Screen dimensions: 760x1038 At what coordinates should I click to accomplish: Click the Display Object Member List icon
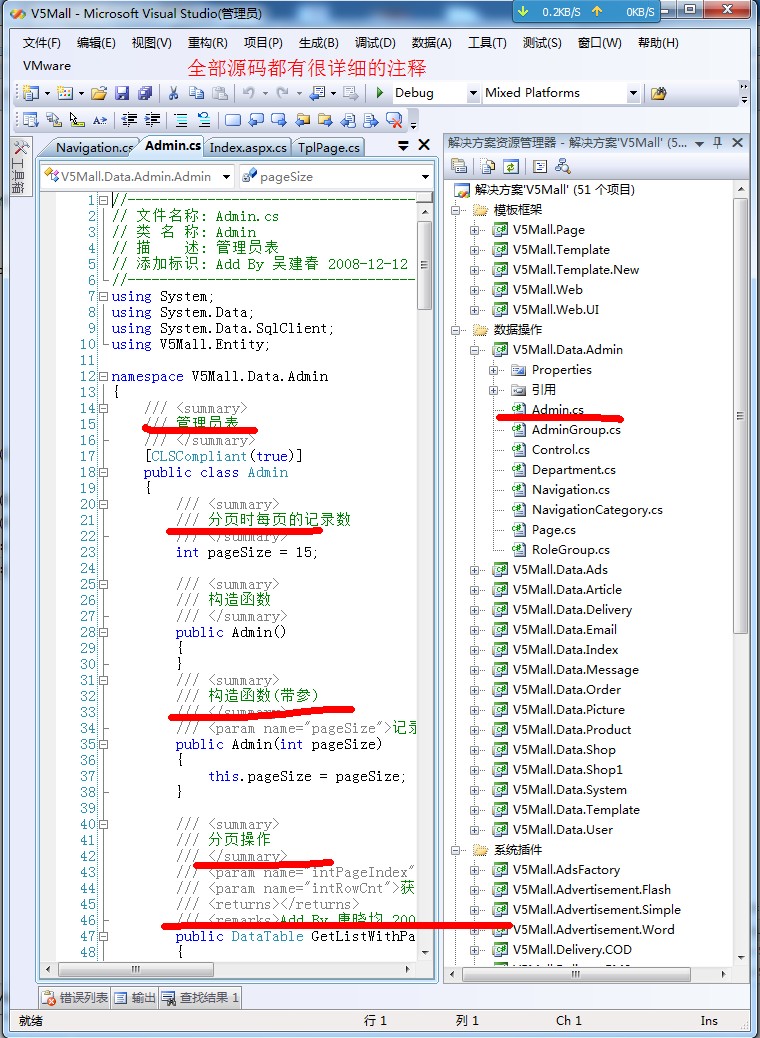coord(30,120)
